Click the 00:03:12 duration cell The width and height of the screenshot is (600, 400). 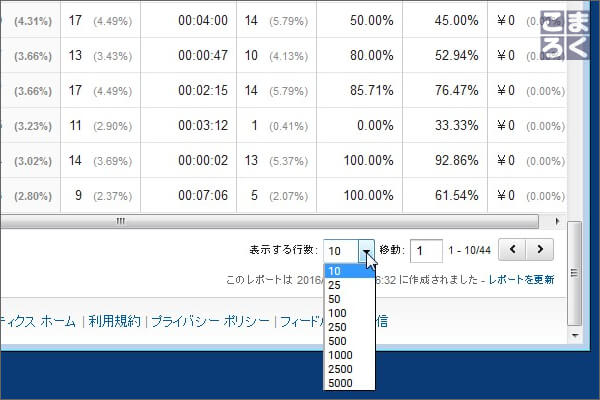point(203,126)
